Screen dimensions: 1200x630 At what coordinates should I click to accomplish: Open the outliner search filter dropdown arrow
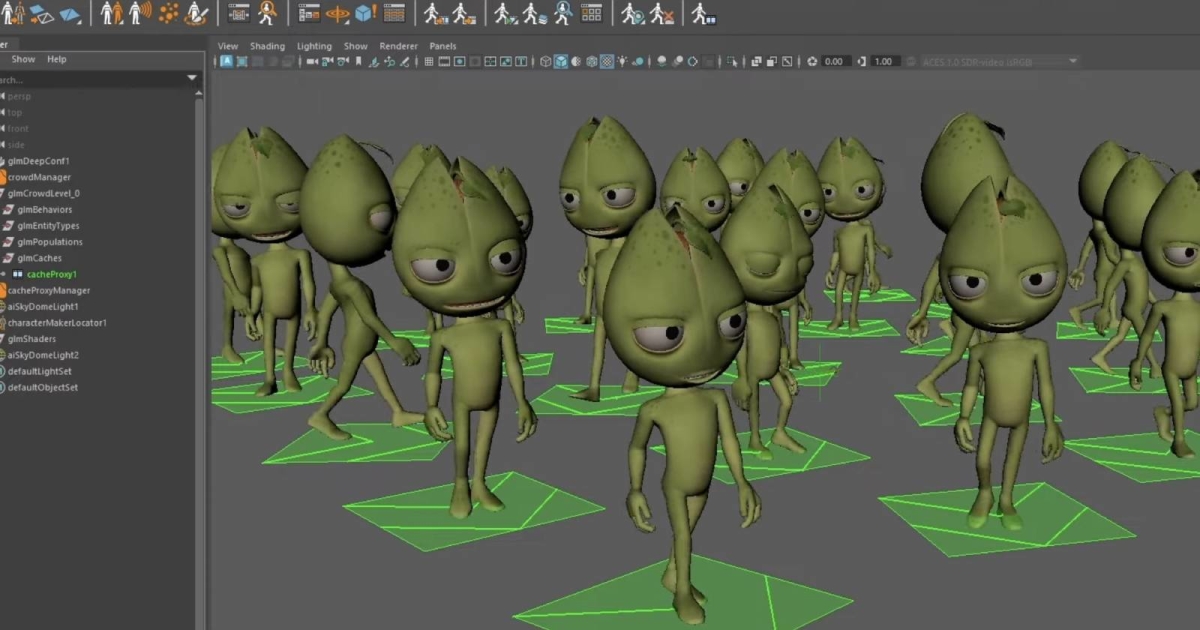pyautogui.click(x=192, y=78)
